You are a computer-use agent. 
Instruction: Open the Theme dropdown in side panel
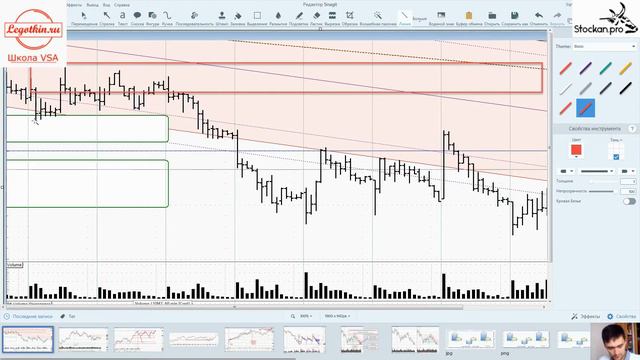tap(604, 47)
